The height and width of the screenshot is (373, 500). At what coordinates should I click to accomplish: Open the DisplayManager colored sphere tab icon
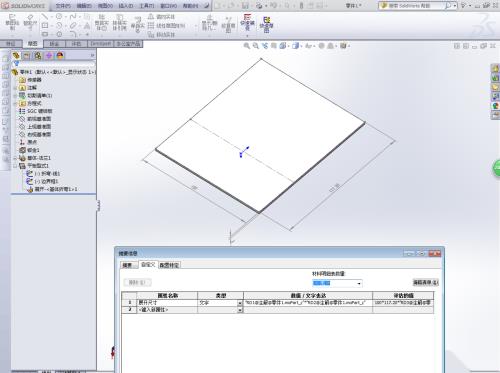coord(60,55)
